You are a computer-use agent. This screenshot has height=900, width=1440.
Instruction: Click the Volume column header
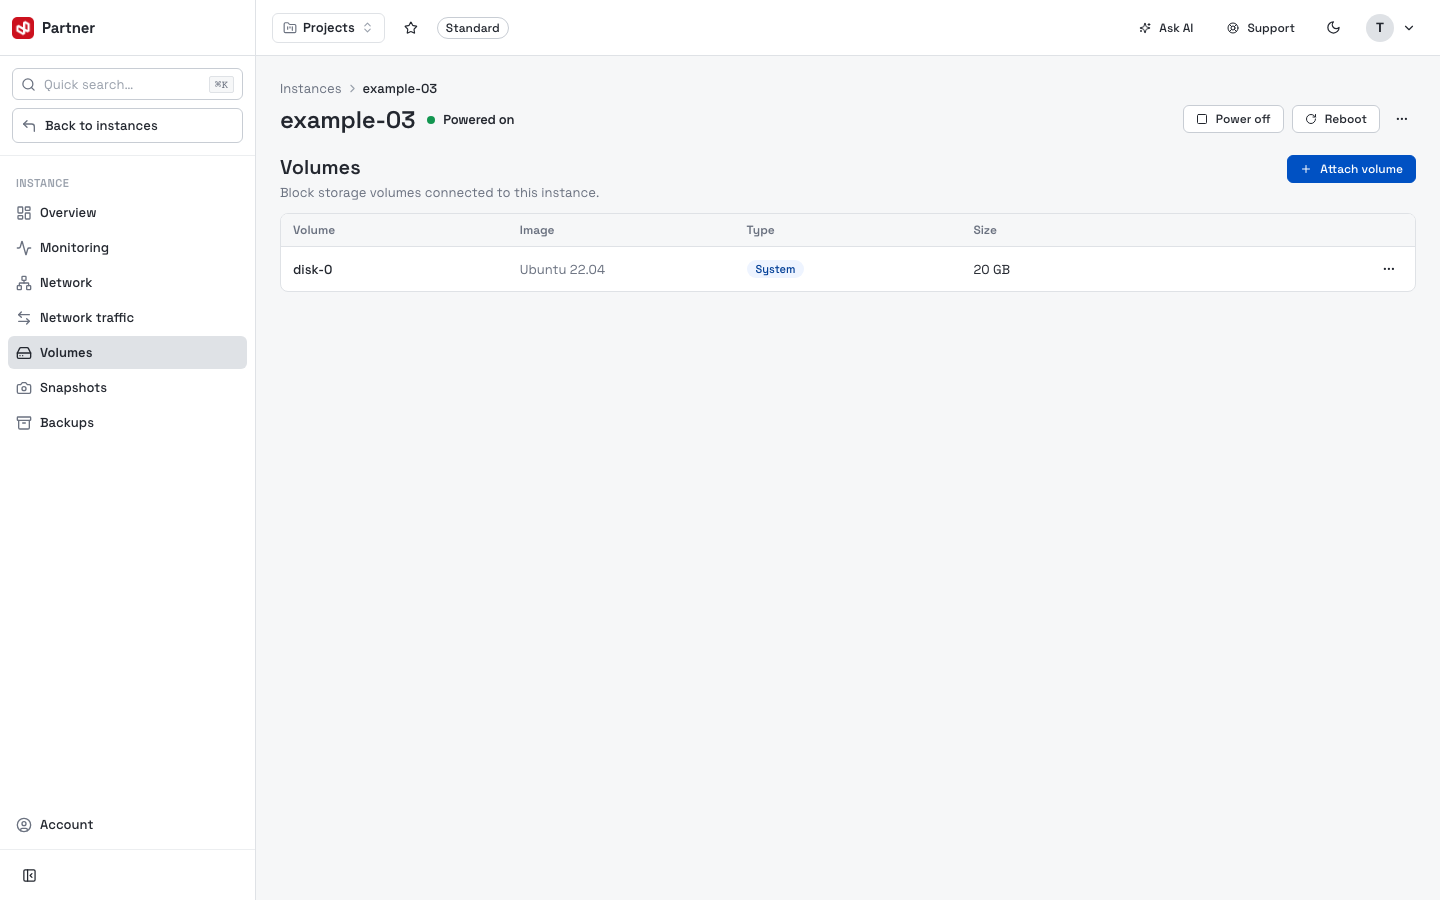314,230
